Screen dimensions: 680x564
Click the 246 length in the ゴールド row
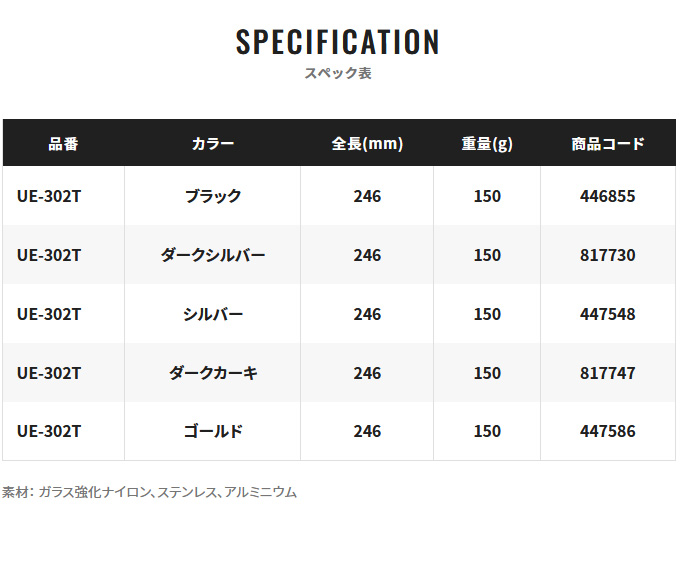pyautogui.click(x=367, y=432)
